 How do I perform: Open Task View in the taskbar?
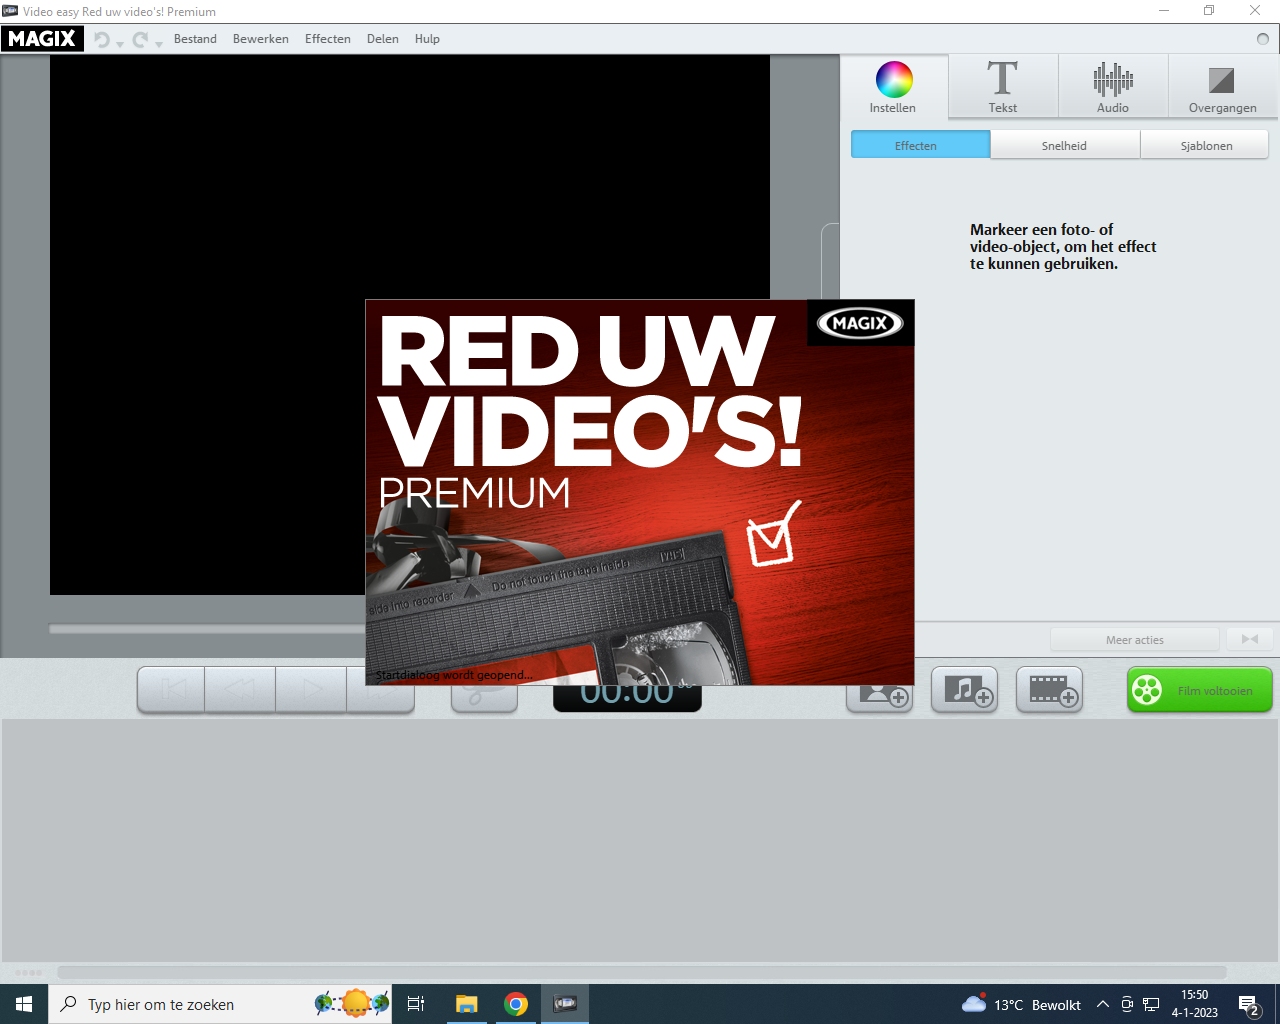pos(416,1004)
